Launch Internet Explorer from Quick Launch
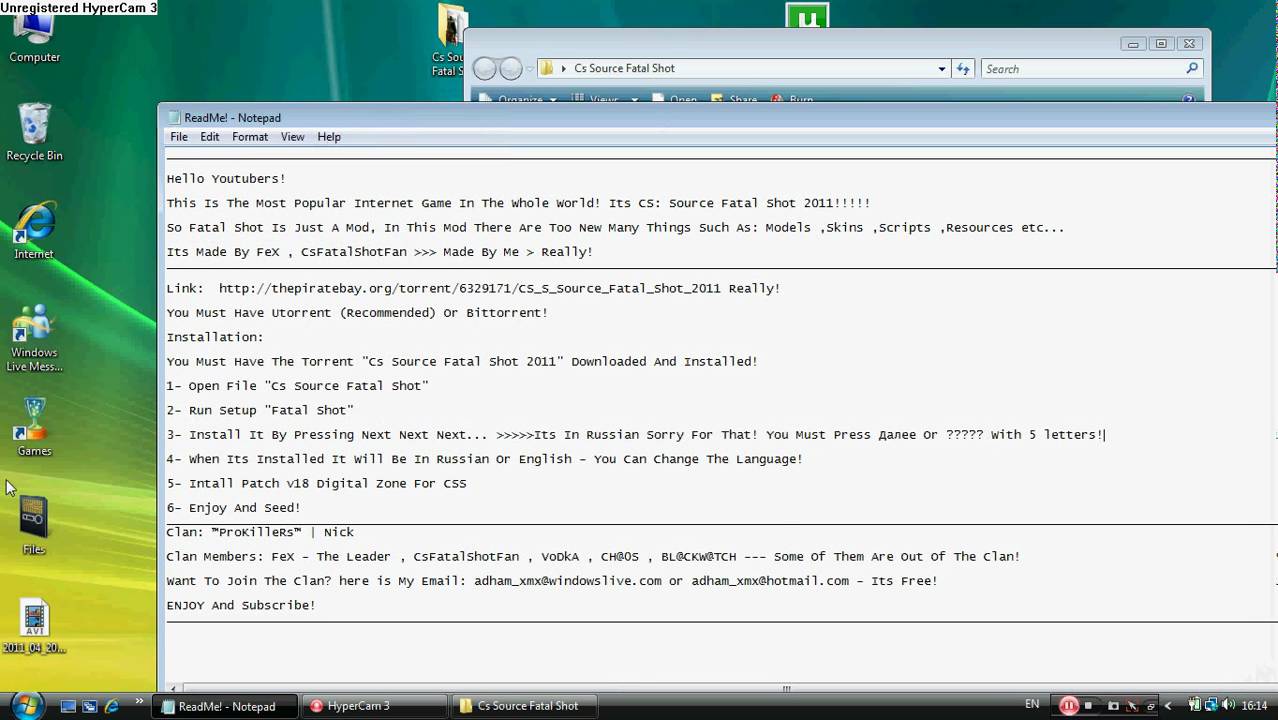This screenshot has height=720, width=1278. click(x=112, y=706)
